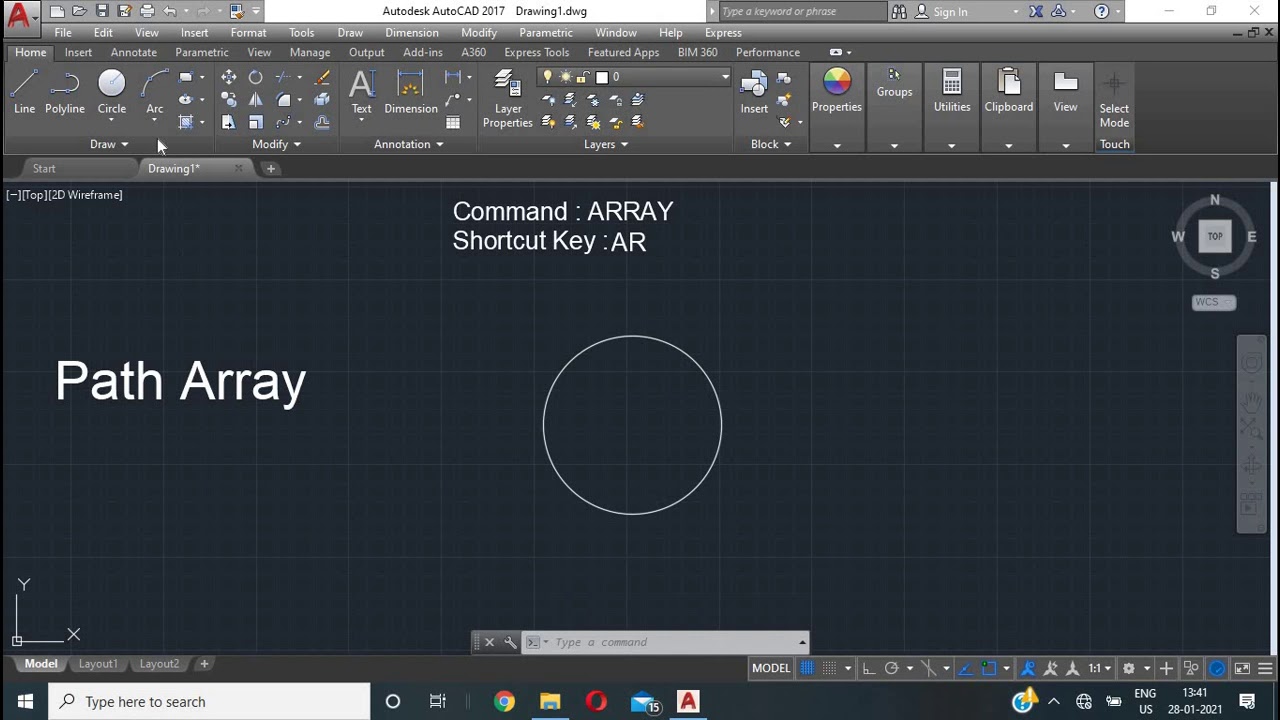Image resolution: width=1280 pixels, height=720 pixels.
Task: Select the Line tool
Action: pyautogui.click(x=24, y=92)
